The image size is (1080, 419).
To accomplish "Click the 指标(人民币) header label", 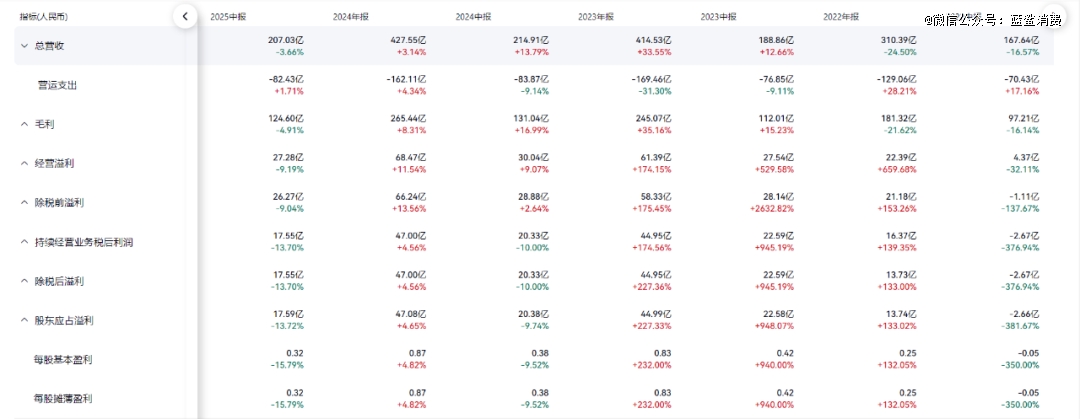I will (x=45, y=17).
